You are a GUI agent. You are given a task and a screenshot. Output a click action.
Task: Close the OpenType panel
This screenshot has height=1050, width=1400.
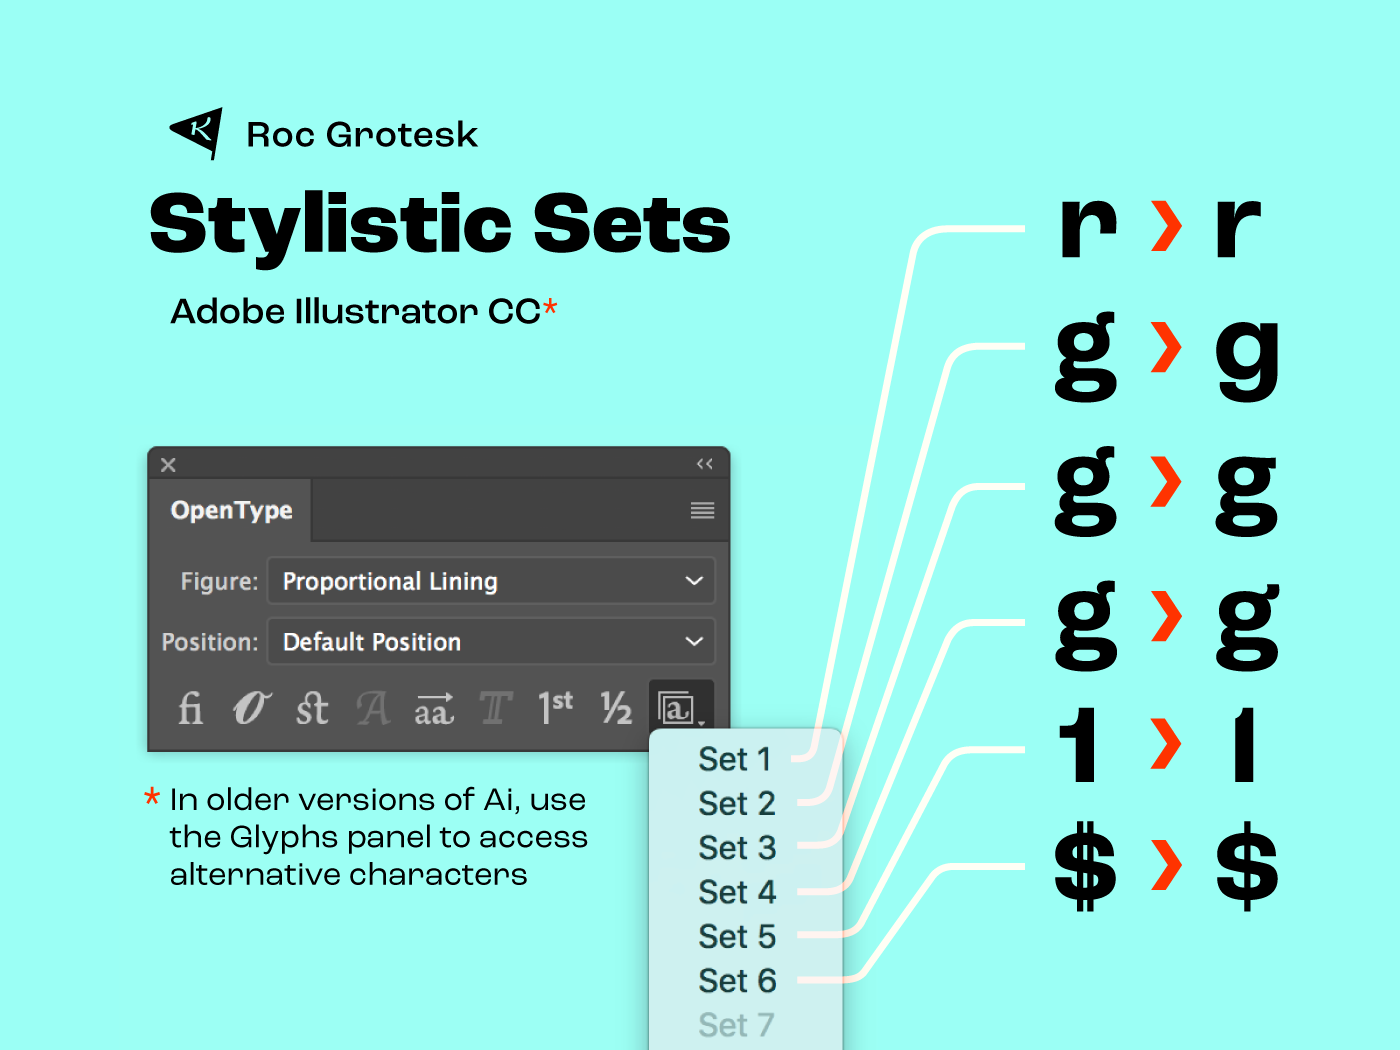coord(168,465)
